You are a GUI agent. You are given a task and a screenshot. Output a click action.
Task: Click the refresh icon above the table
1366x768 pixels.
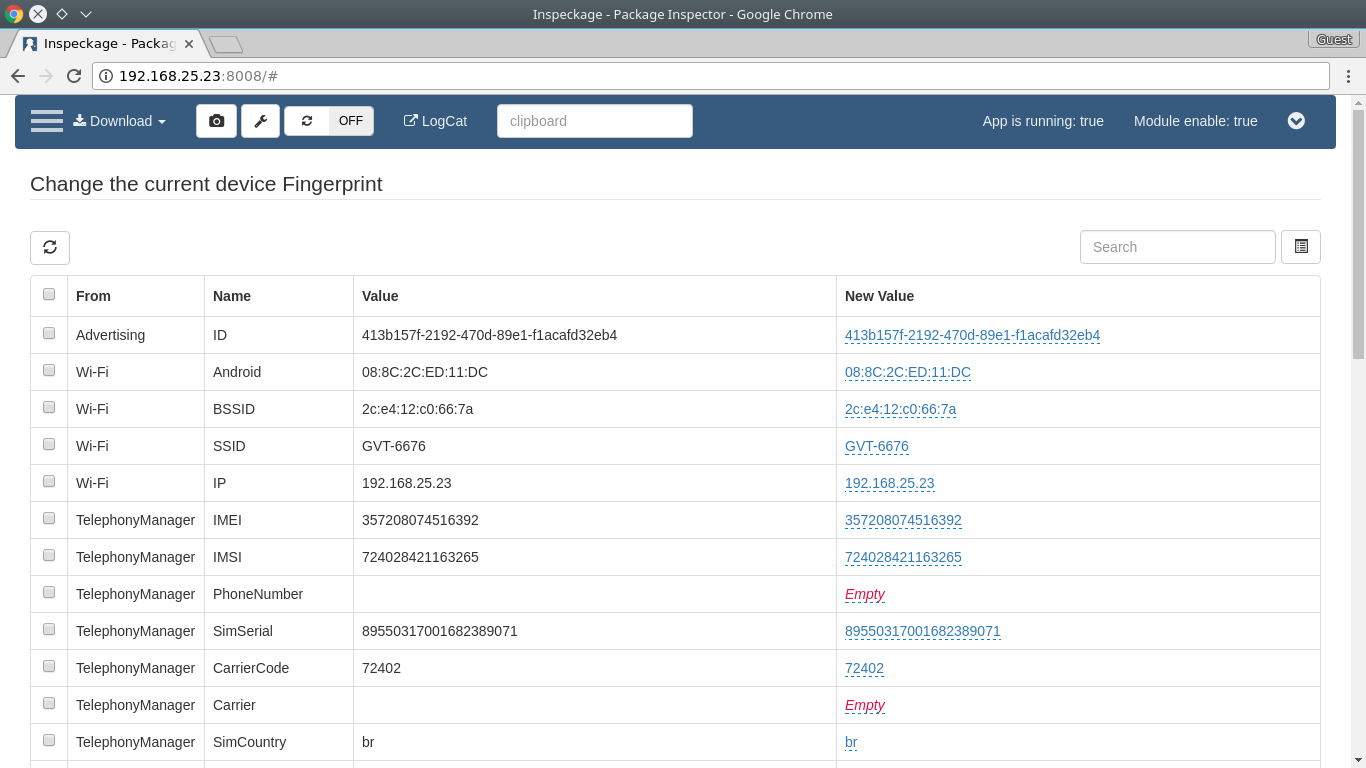[x=50, y=247]
